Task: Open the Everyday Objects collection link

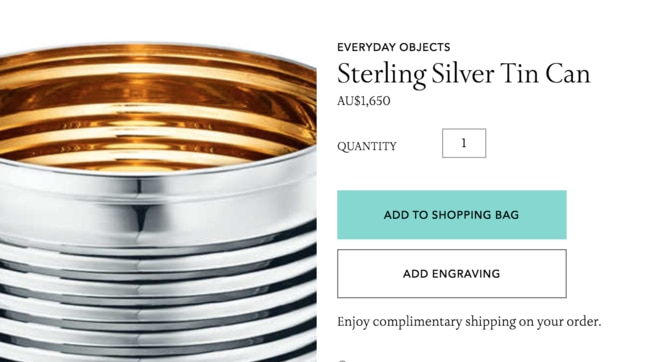Action: (x=394, y=47)
